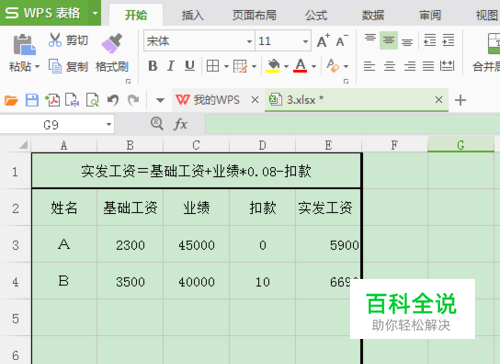Click the Open folder icon
The width and height of the screenshot is (500, 364).
pos(11,100)
